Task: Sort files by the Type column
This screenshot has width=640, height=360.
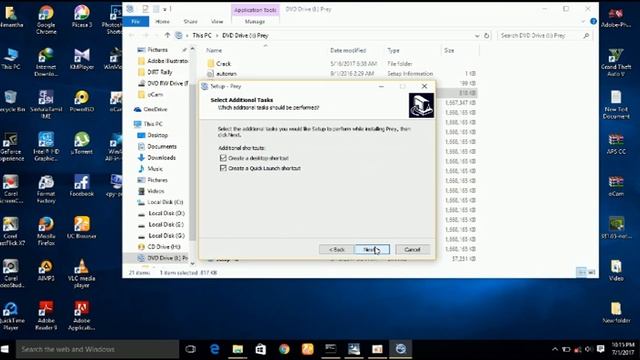Action: pos(393,51)
